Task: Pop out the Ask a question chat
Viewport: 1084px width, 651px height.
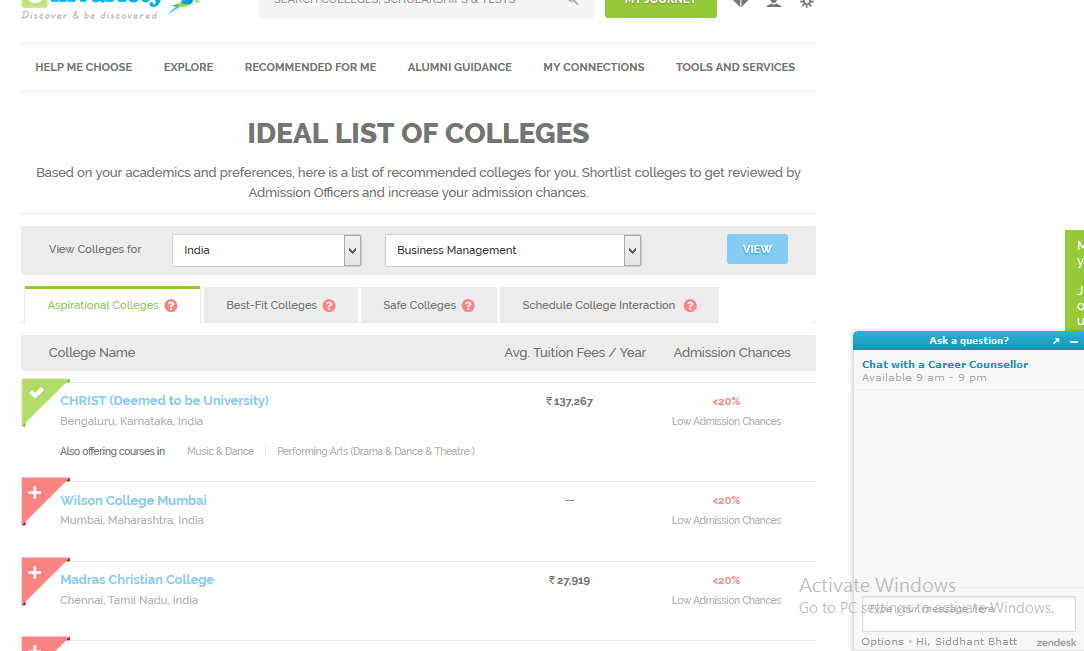Action: (x=1056, y=341)
